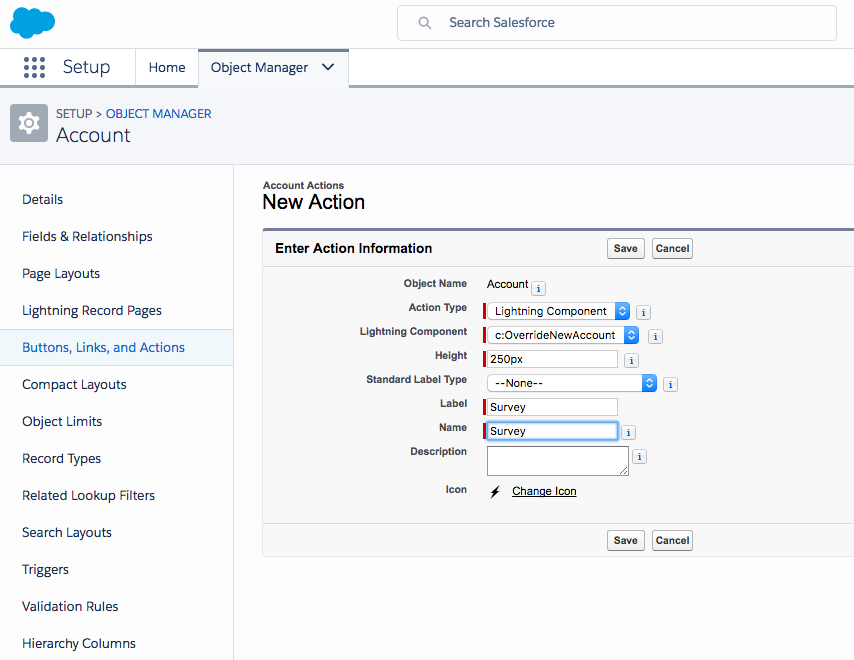Open Page Layouts in the sidebar
This screenshot has height=660, width=854.
[61, 273]
